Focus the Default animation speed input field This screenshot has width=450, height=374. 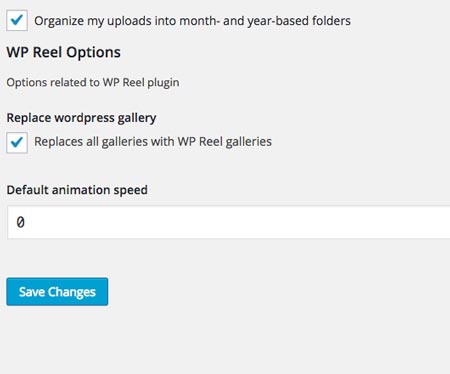[x=229, y=222]
